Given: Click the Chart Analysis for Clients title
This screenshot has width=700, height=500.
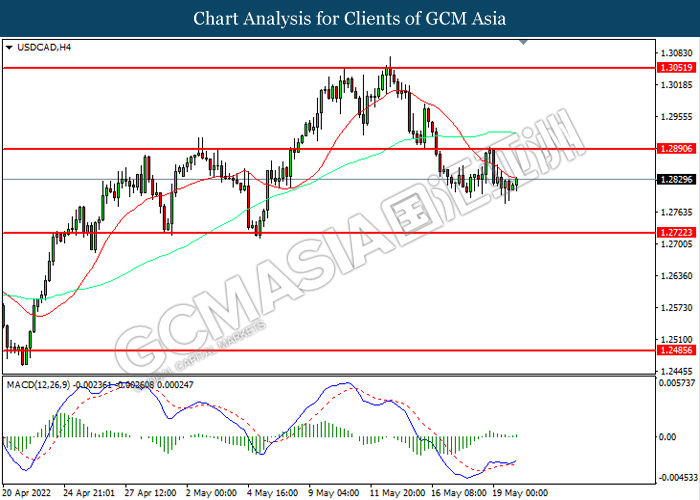Looking at the screenshot, I should click(350, 18).
